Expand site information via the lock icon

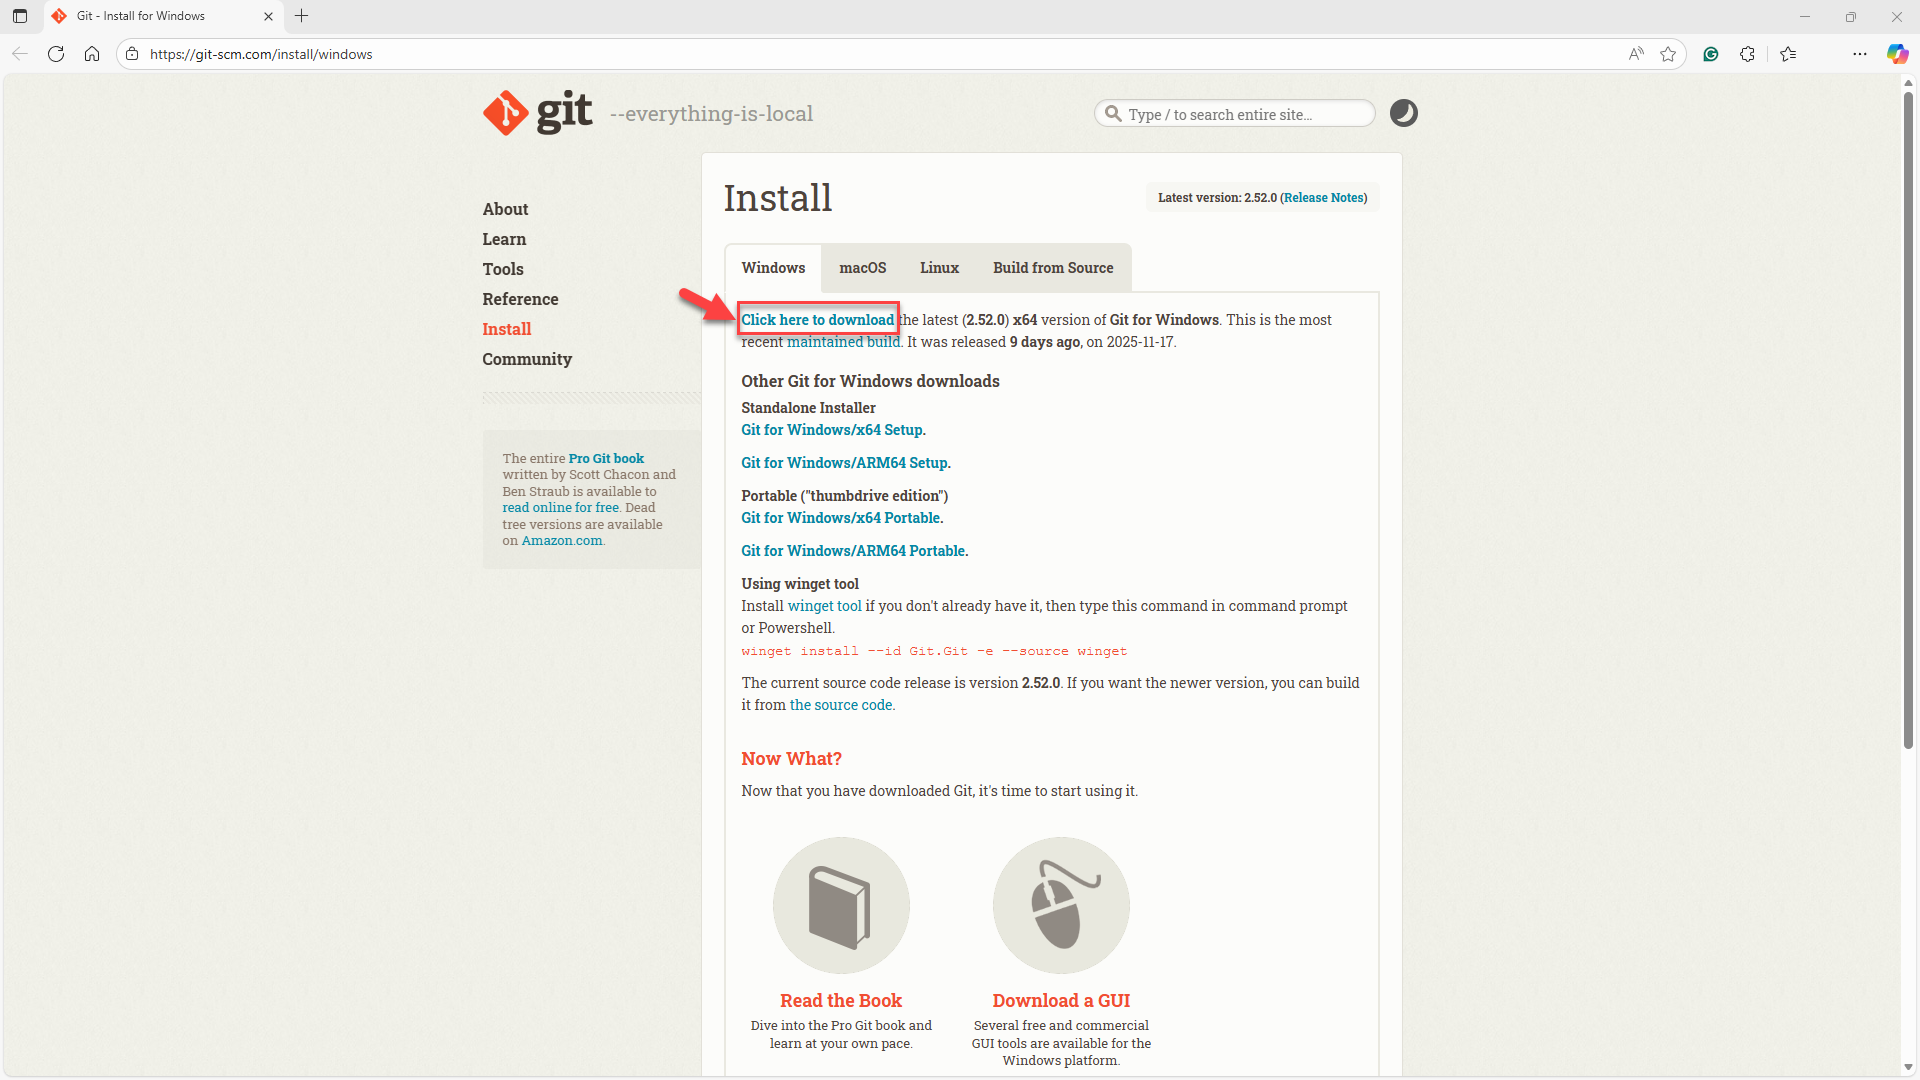click(x=132, y=54)
